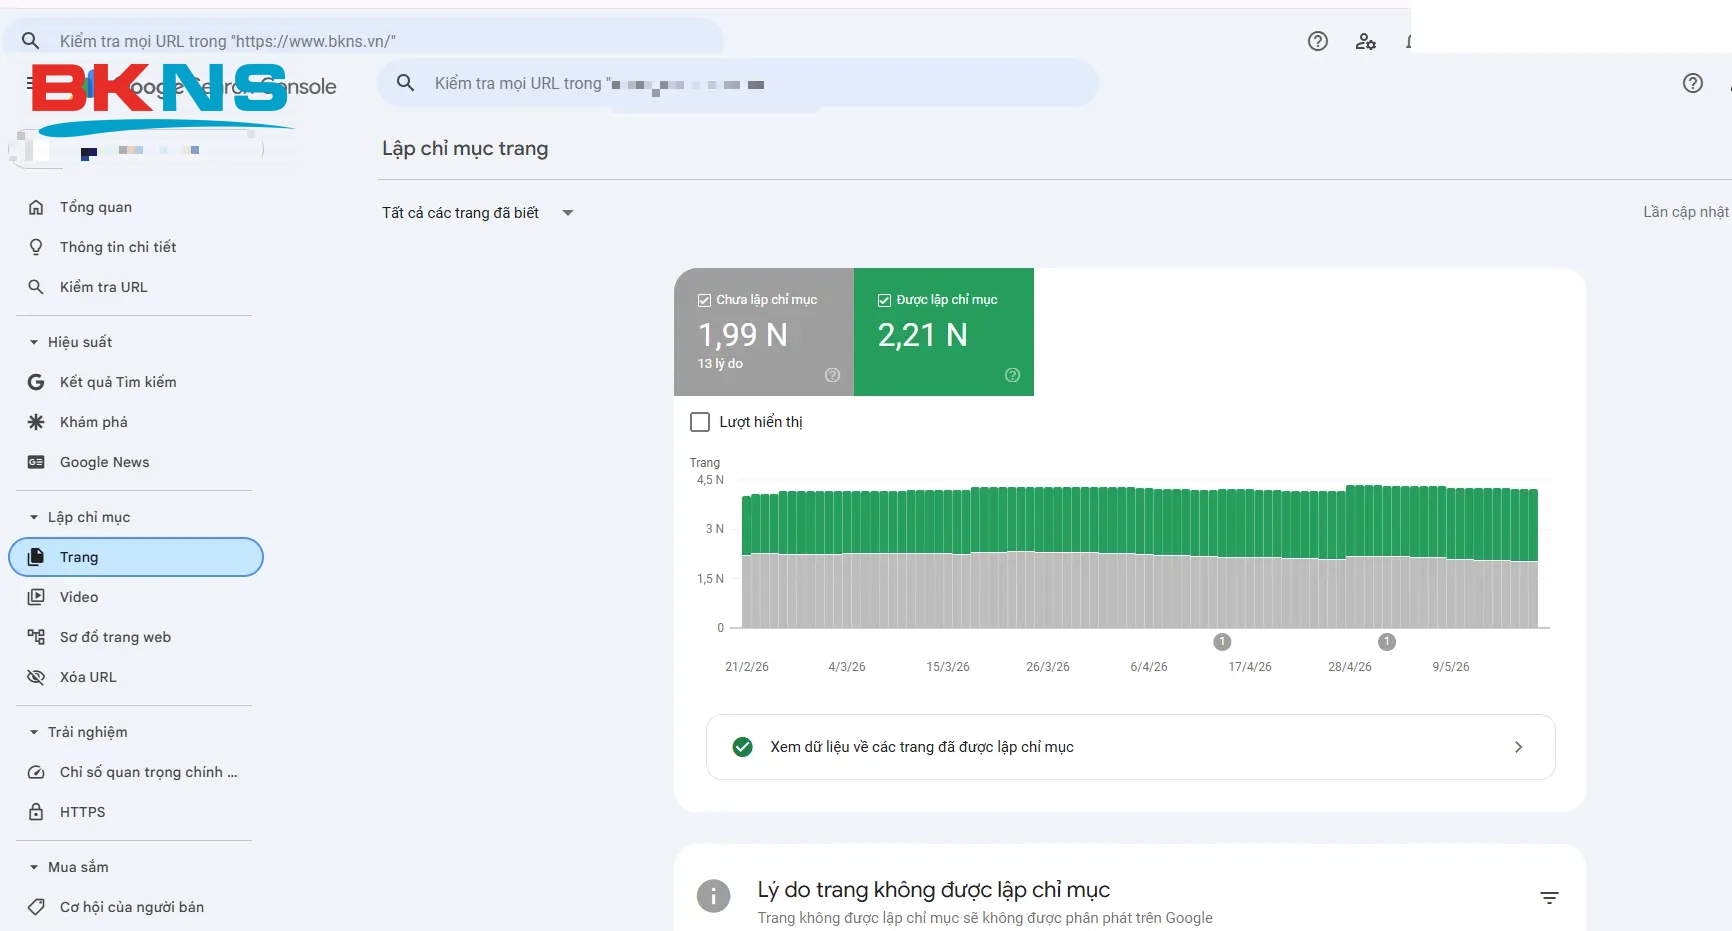The image size is (1732, 931).
Task: Click the Google G icon for Kết quả Tìm kiếm
Action: click(x=36, y=382)
